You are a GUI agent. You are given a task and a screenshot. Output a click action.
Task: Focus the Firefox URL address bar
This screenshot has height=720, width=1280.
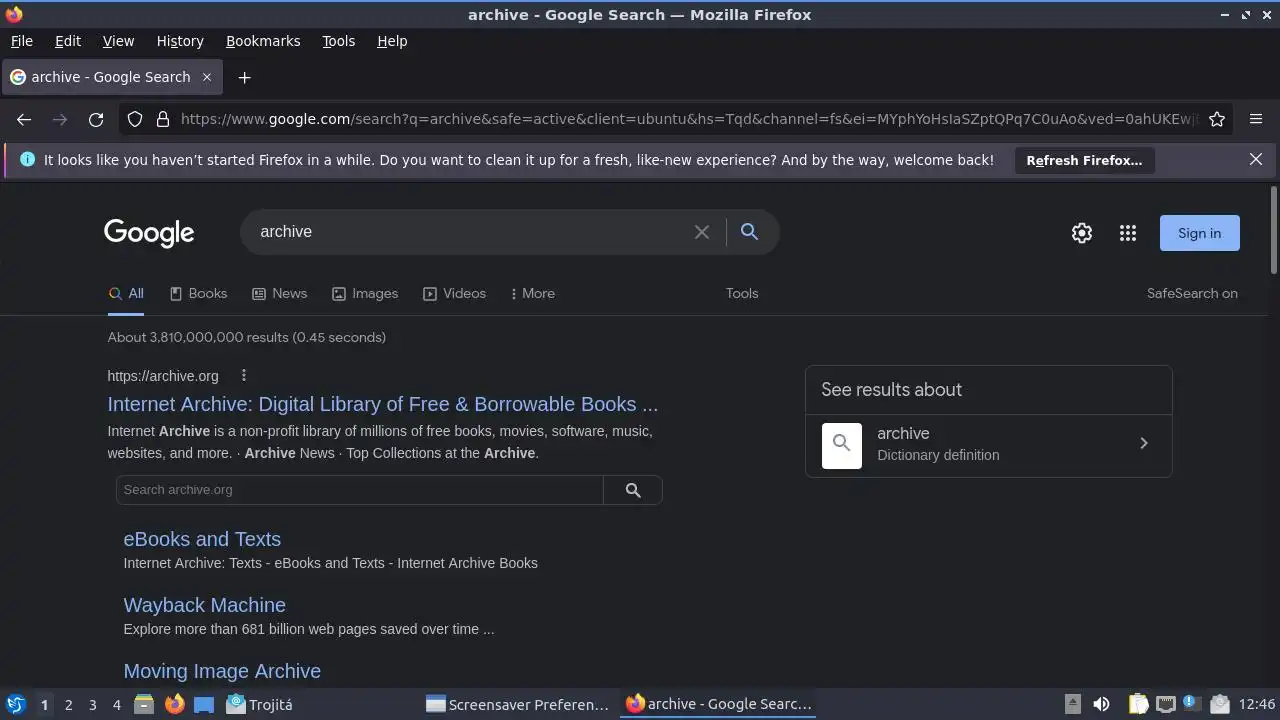[690, 119]
